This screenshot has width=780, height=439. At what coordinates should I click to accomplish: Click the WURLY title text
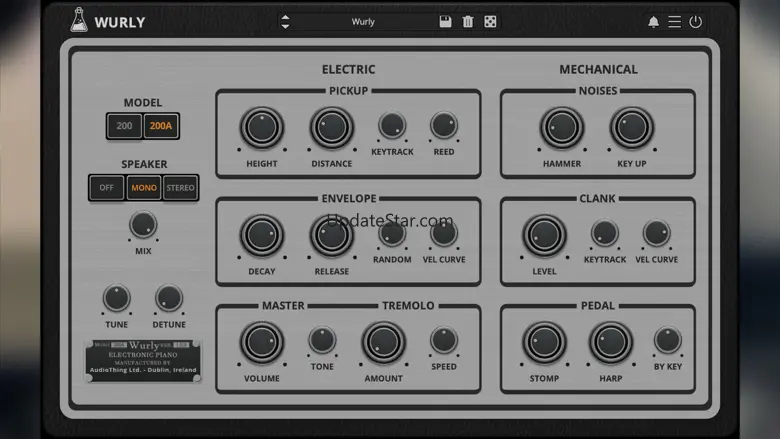pyautogui.click(x=120, y=22)
